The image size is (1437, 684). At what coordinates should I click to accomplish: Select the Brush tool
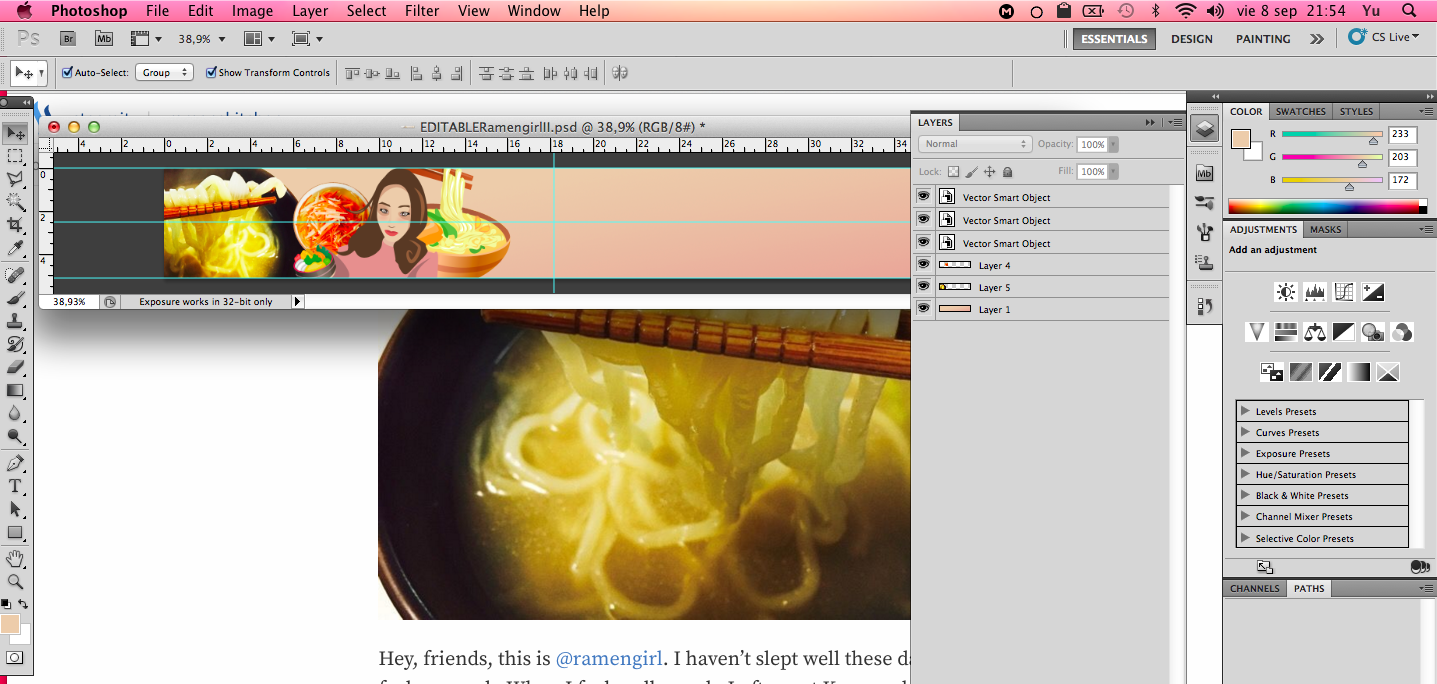pos(15,298)
